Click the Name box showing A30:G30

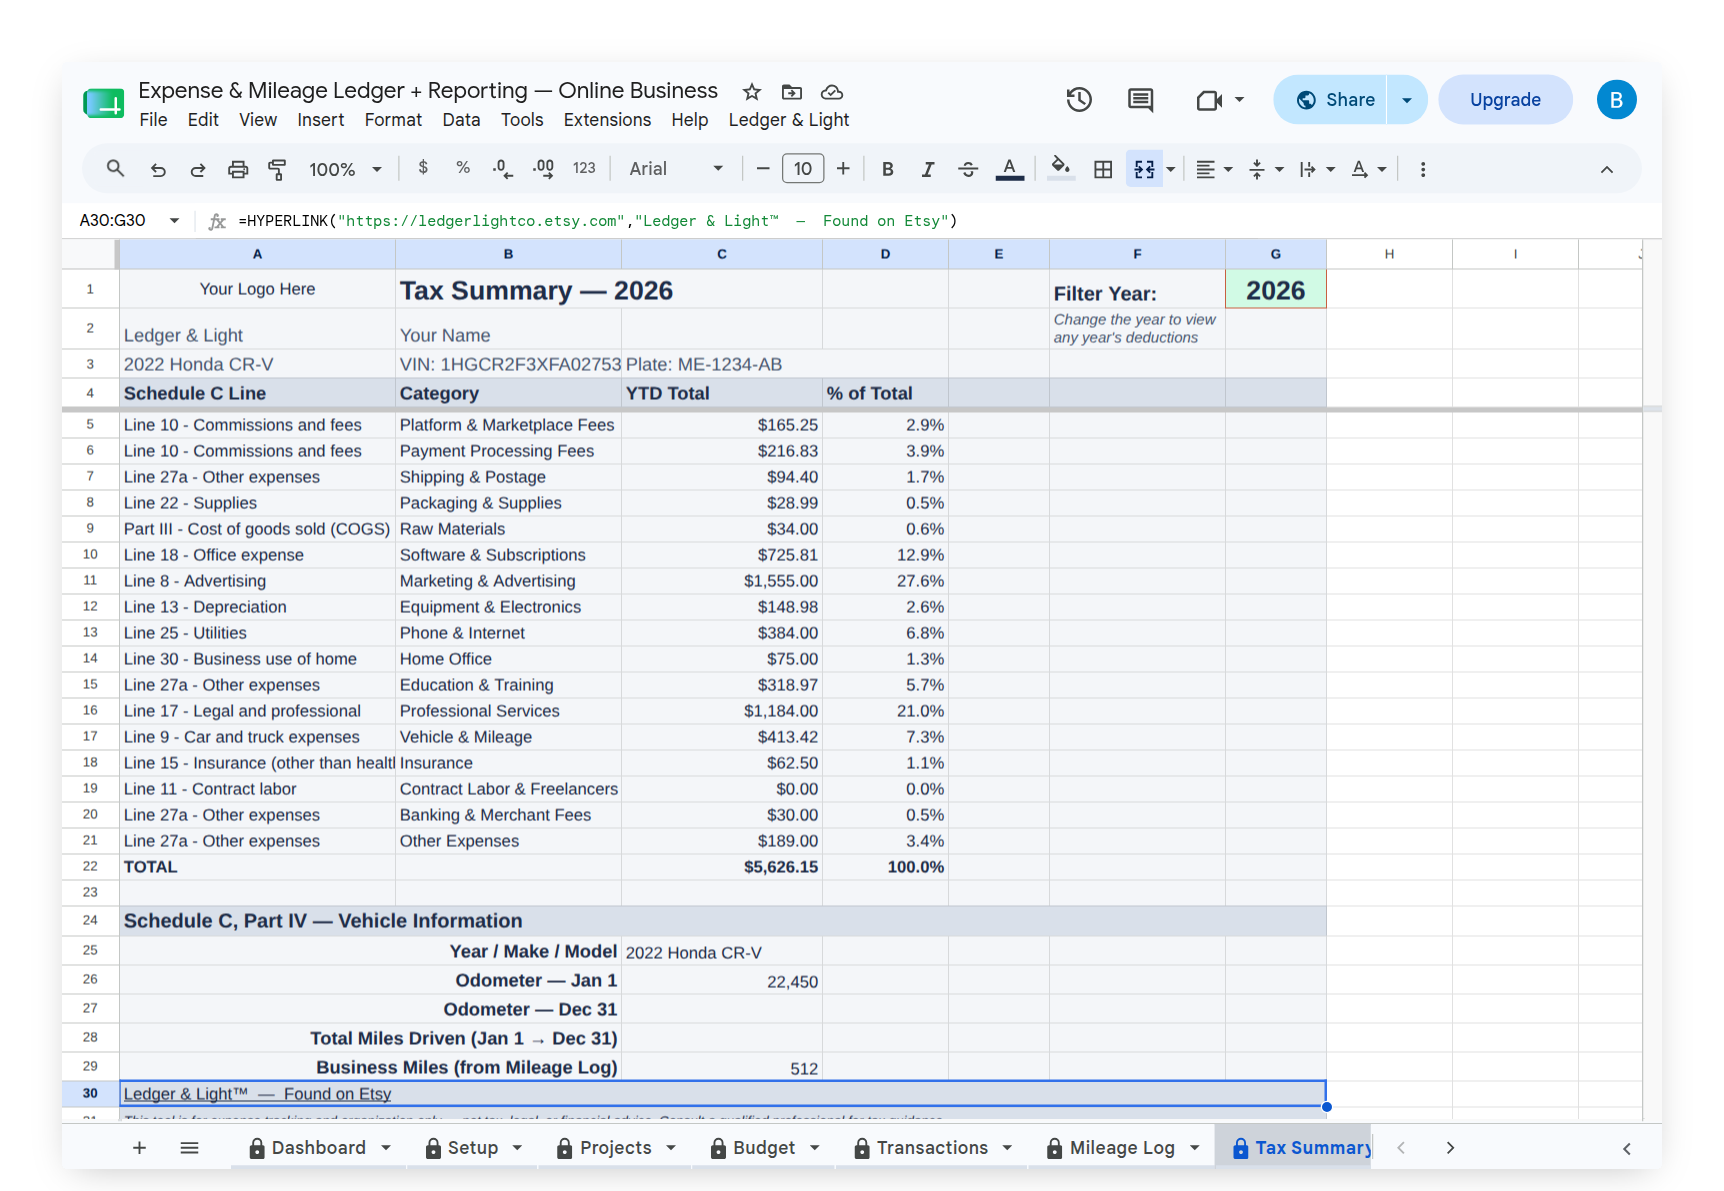click(x=113, y=220)
